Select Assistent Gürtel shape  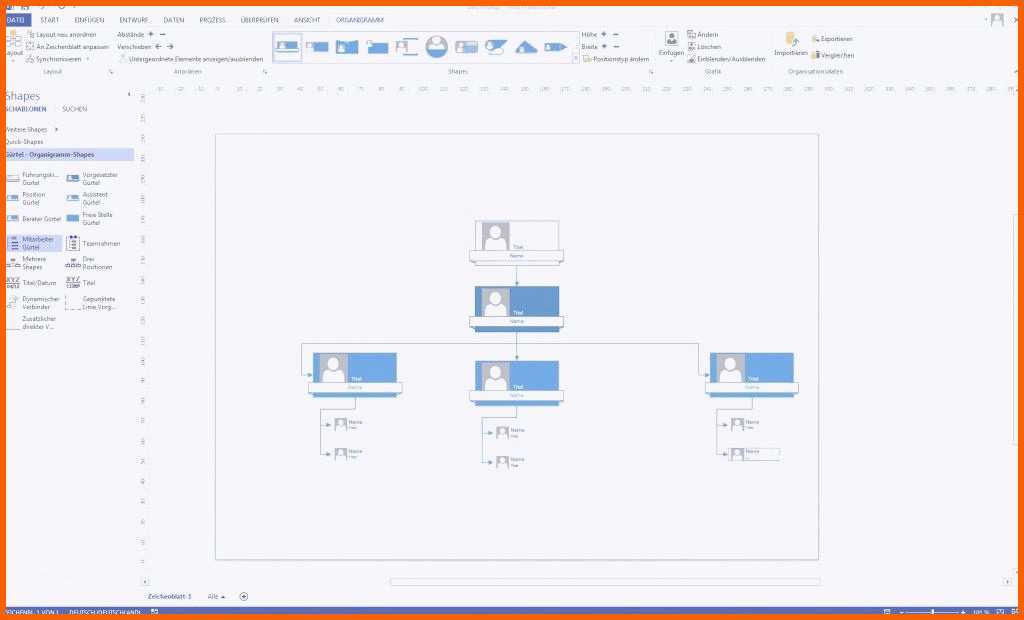coord(88,199)
